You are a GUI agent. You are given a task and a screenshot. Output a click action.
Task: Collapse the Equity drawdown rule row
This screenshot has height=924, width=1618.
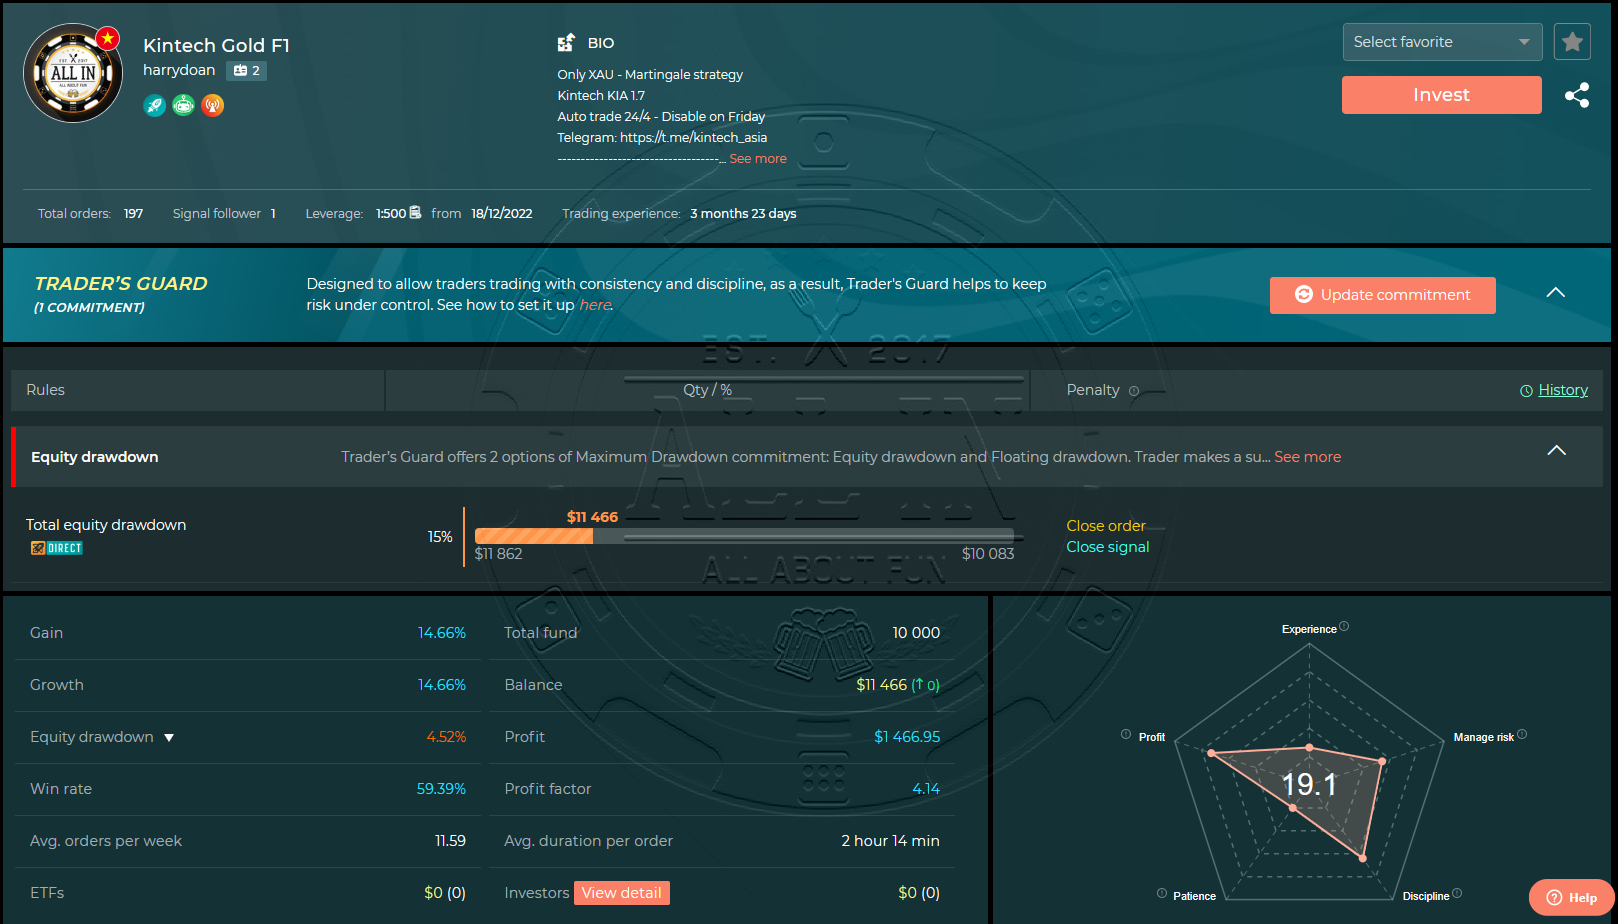1557,451
